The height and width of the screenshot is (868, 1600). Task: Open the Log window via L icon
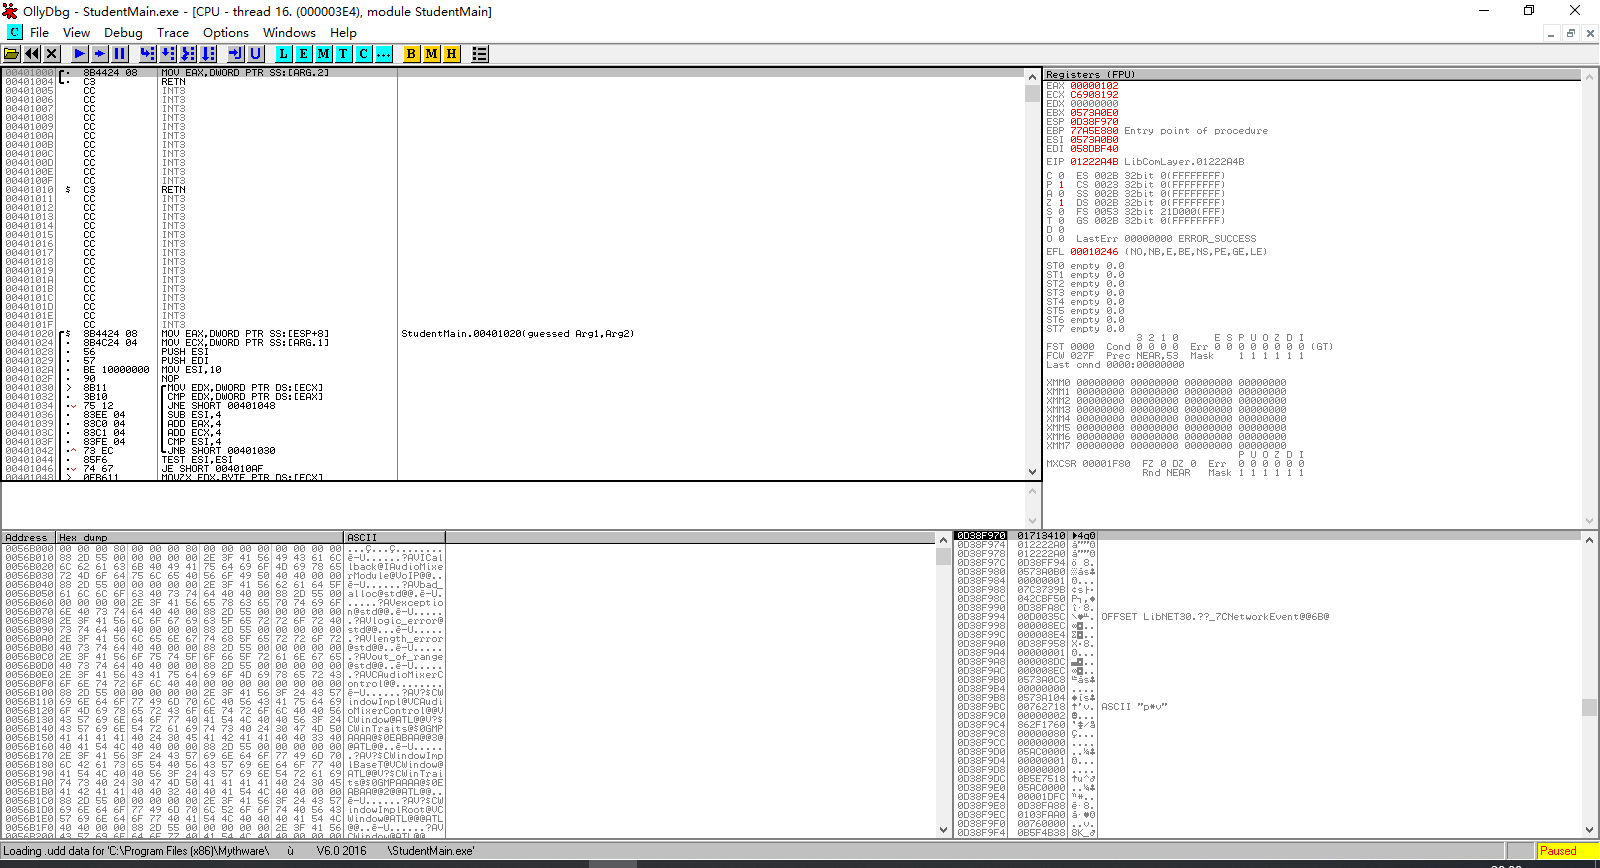pos(284,54)
